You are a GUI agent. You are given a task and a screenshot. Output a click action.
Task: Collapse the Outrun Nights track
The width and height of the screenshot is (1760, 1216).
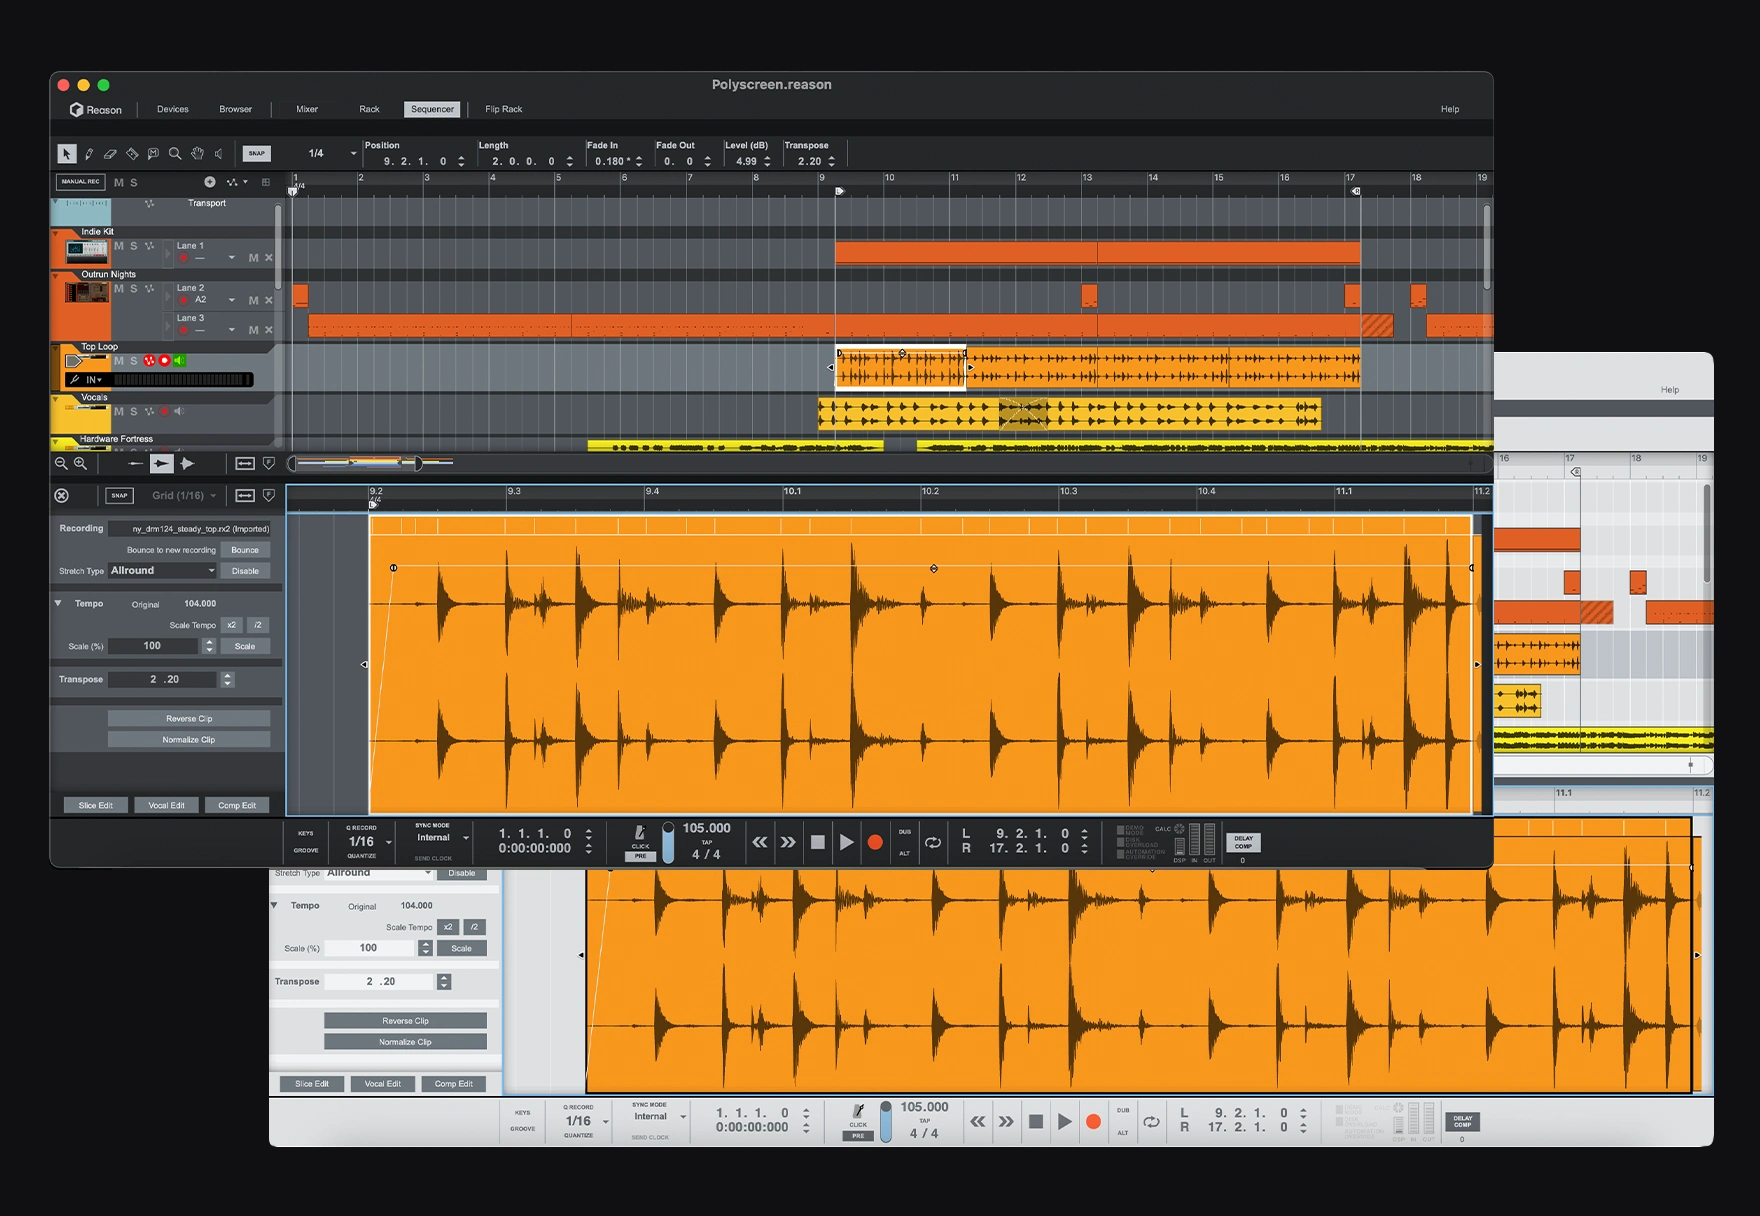(56, 274)
